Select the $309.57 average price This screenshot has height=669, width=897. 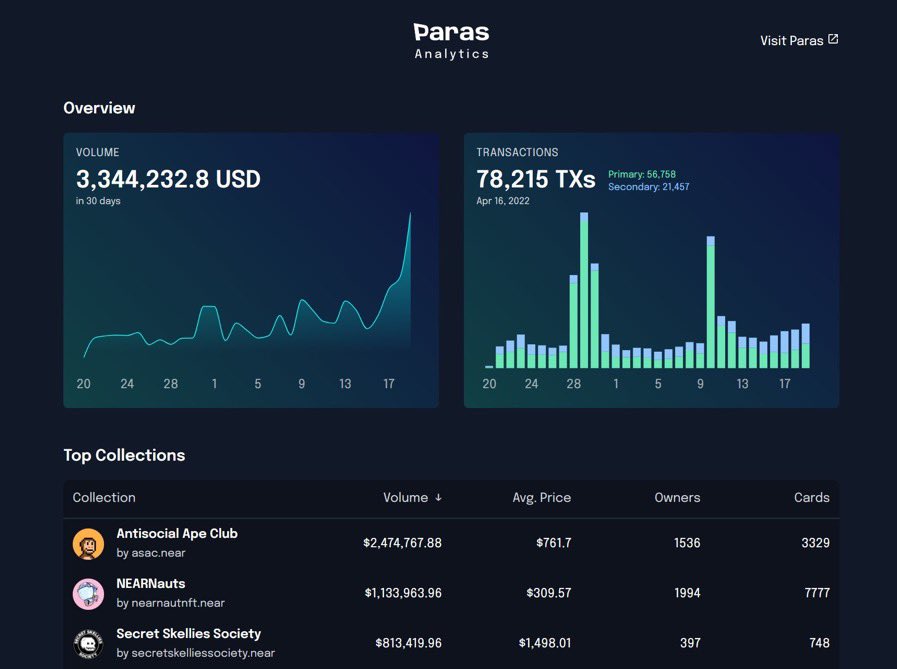(549, 593)
